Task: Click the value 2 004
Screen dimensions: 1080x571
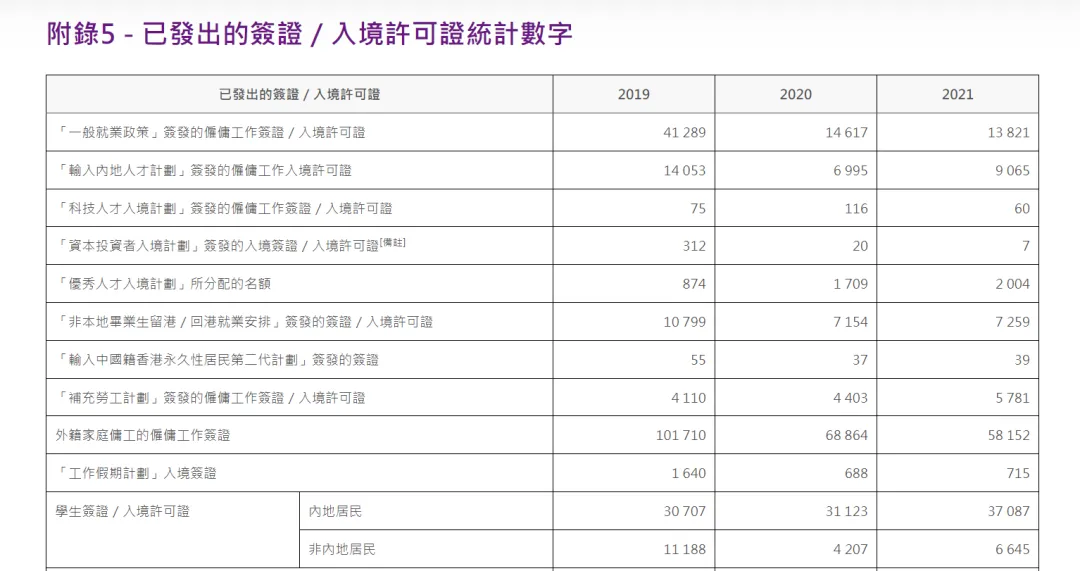Action: point(1012,284)
